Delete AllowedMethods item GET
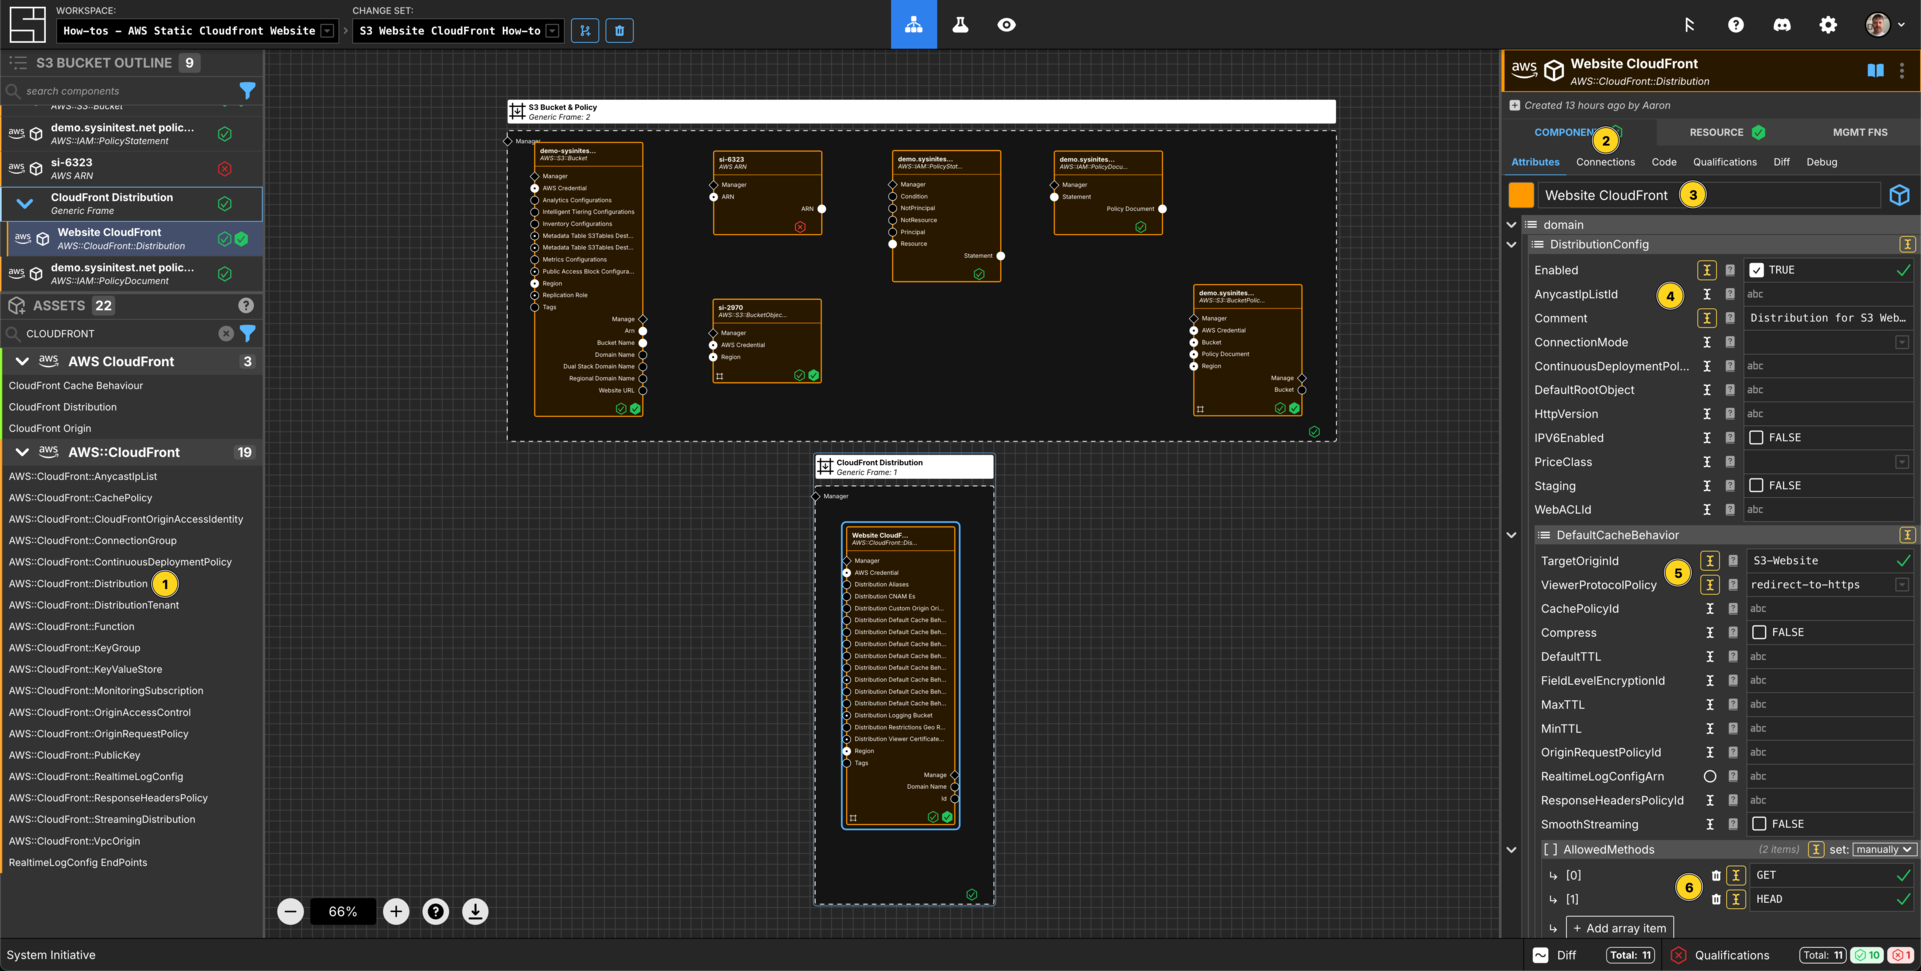 tap(1716, 875)
